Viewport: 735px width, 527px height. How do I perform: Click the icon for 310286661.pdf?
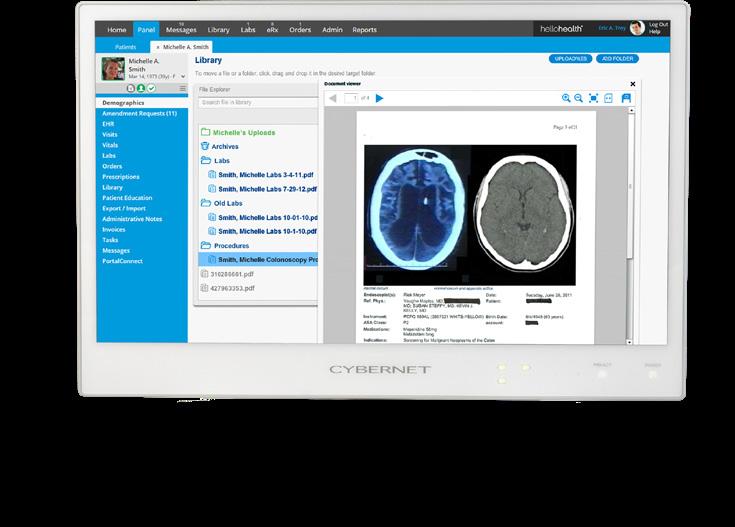pyautogui.click(x=204, y=274)
